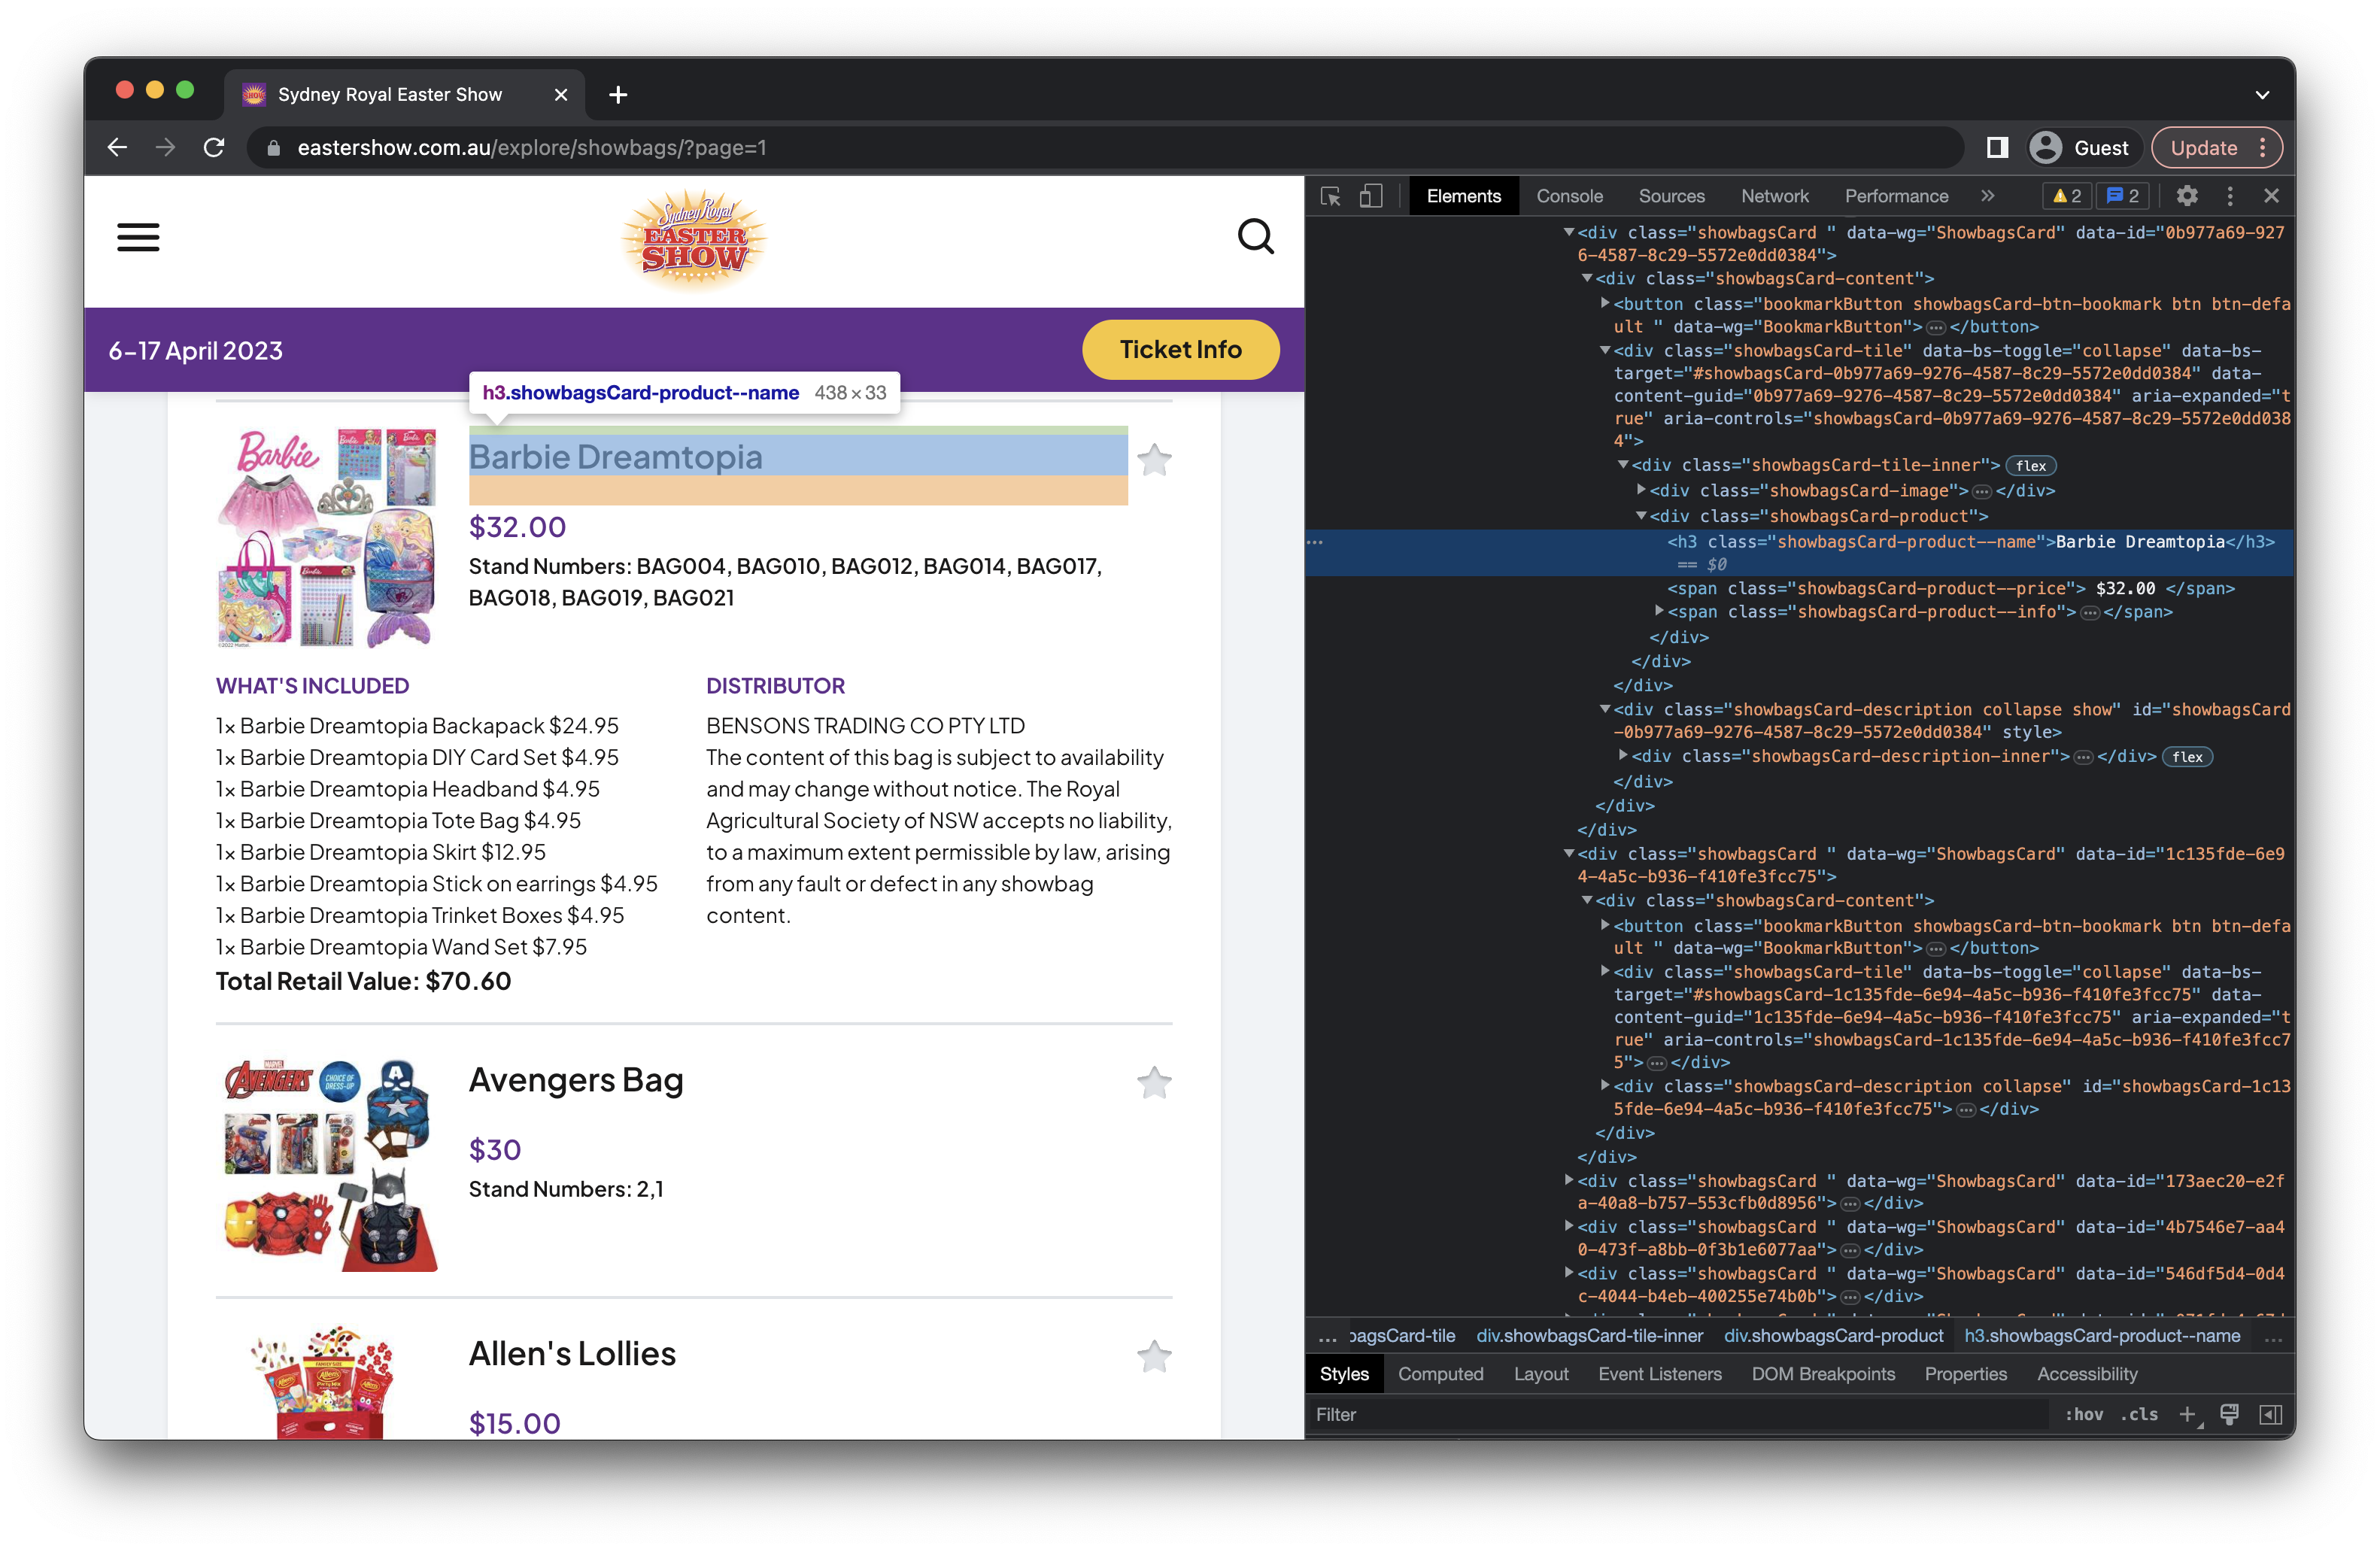Click the flex badge on description-inner div
The height and width of the screenshot is (1551, 2380).
pyautogui.click(x=2187, y=757)
